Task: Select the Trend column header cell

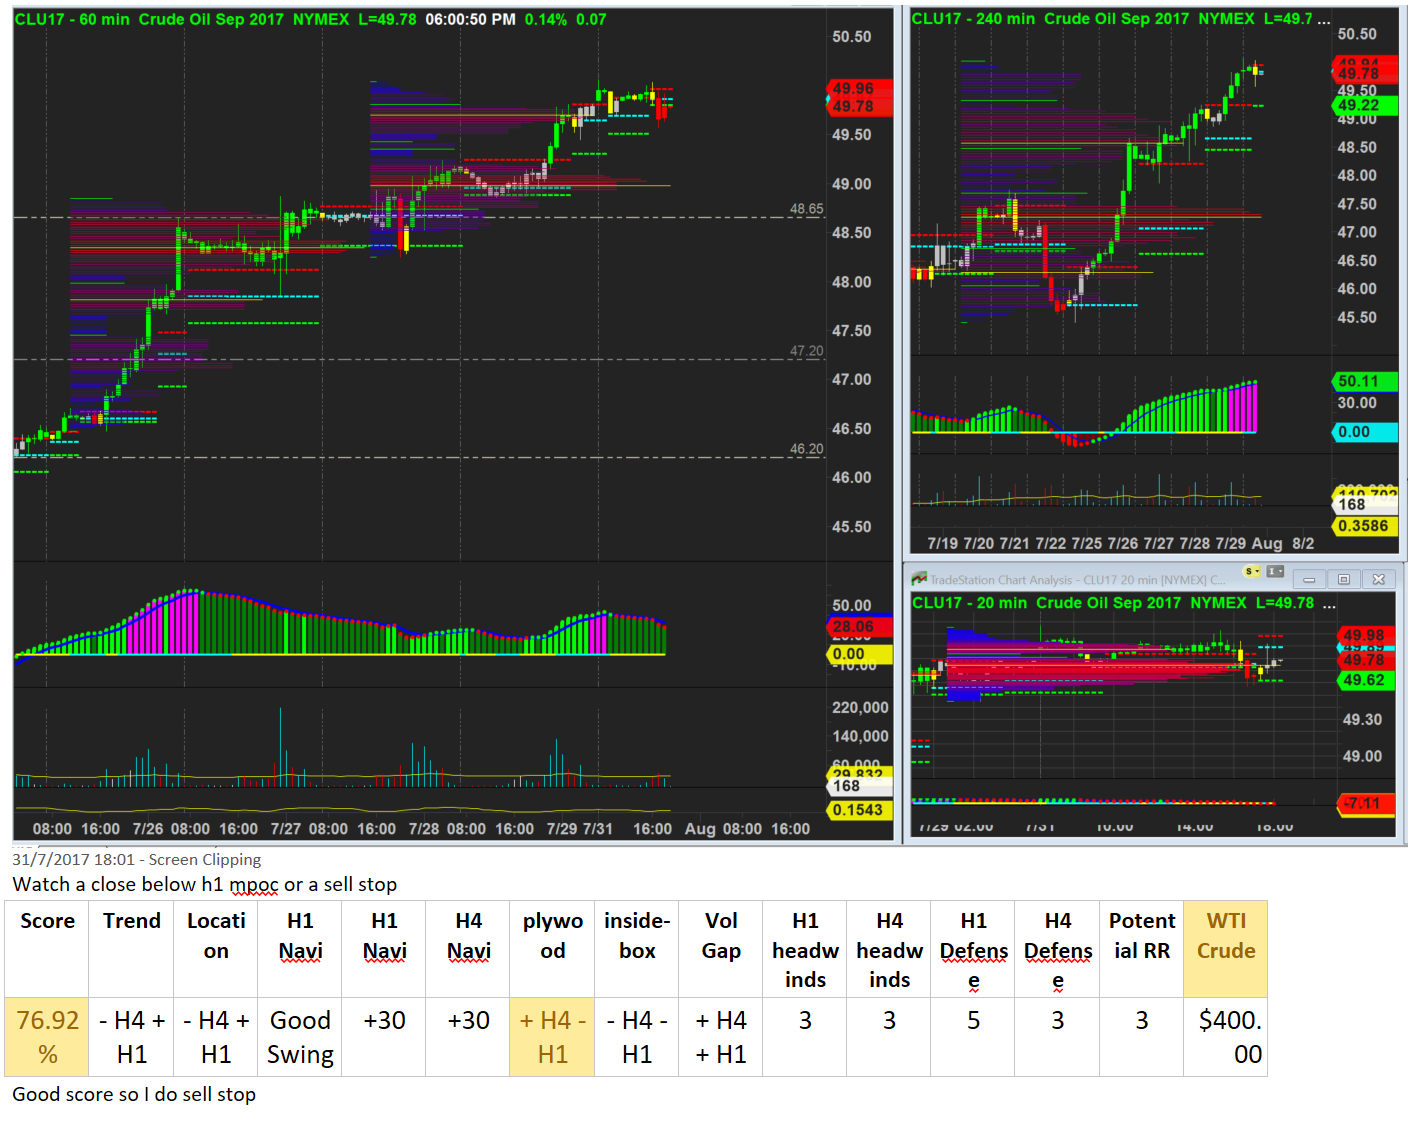Action: pyautogui.click(x=131, y=949)
